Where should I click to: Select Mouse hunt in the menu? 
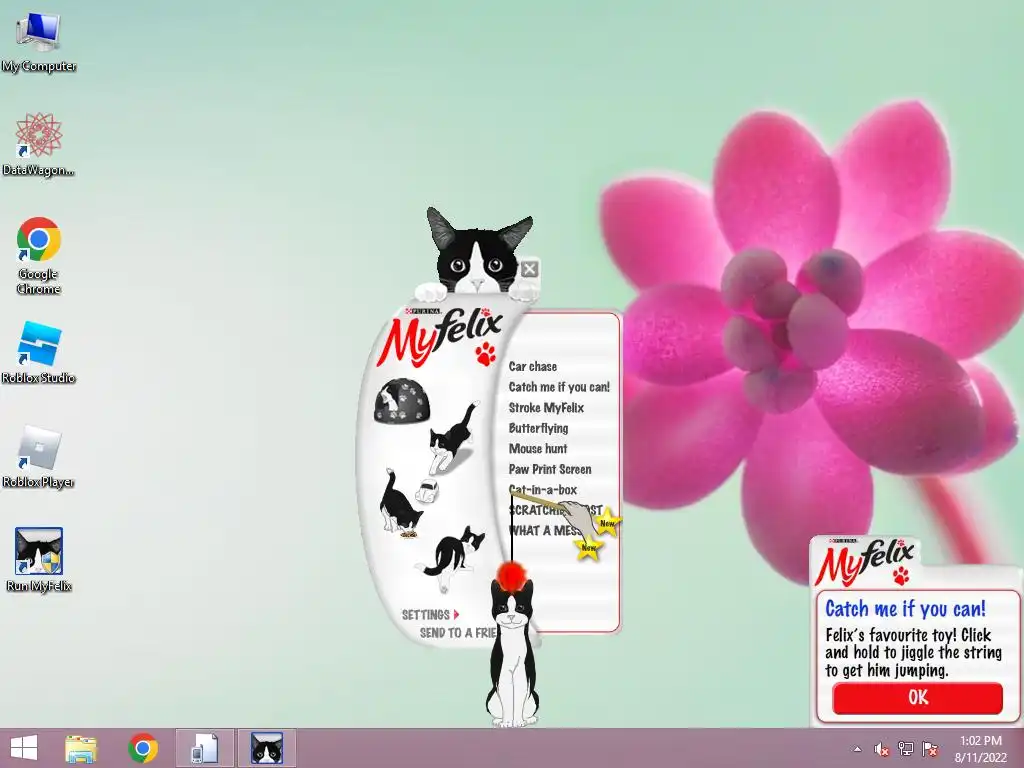coord(537,449)
